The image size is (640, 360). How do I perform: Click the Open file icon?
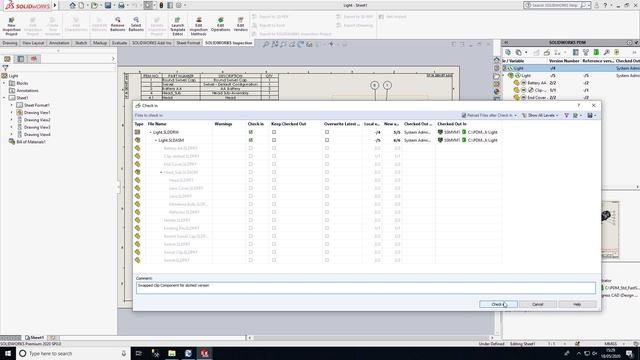(x=94, y=5)
